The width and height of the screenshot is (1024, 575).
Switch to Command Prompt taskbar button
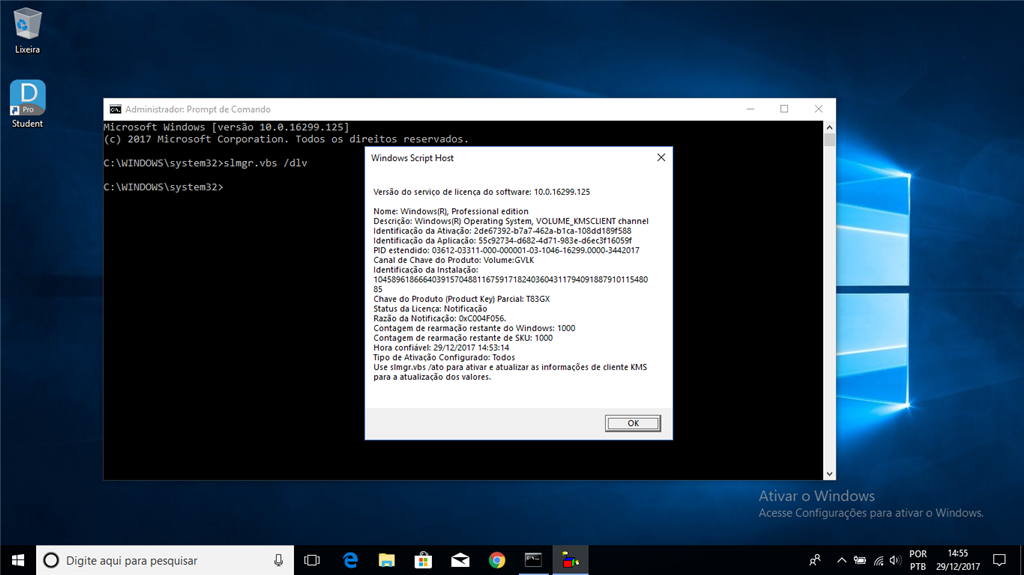pos(534,560)
